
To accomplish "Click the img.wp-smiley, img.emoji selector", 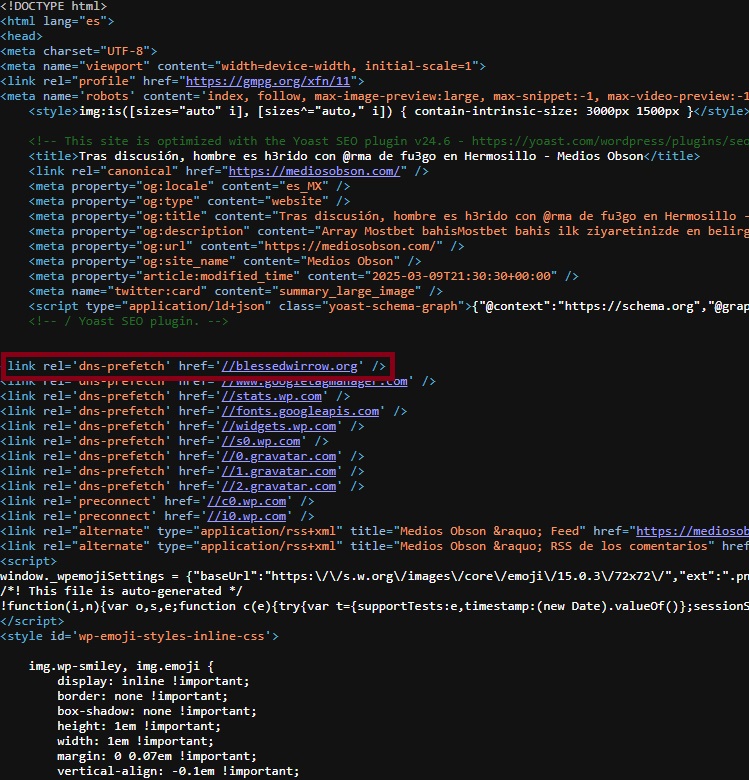I will (121, 666).
